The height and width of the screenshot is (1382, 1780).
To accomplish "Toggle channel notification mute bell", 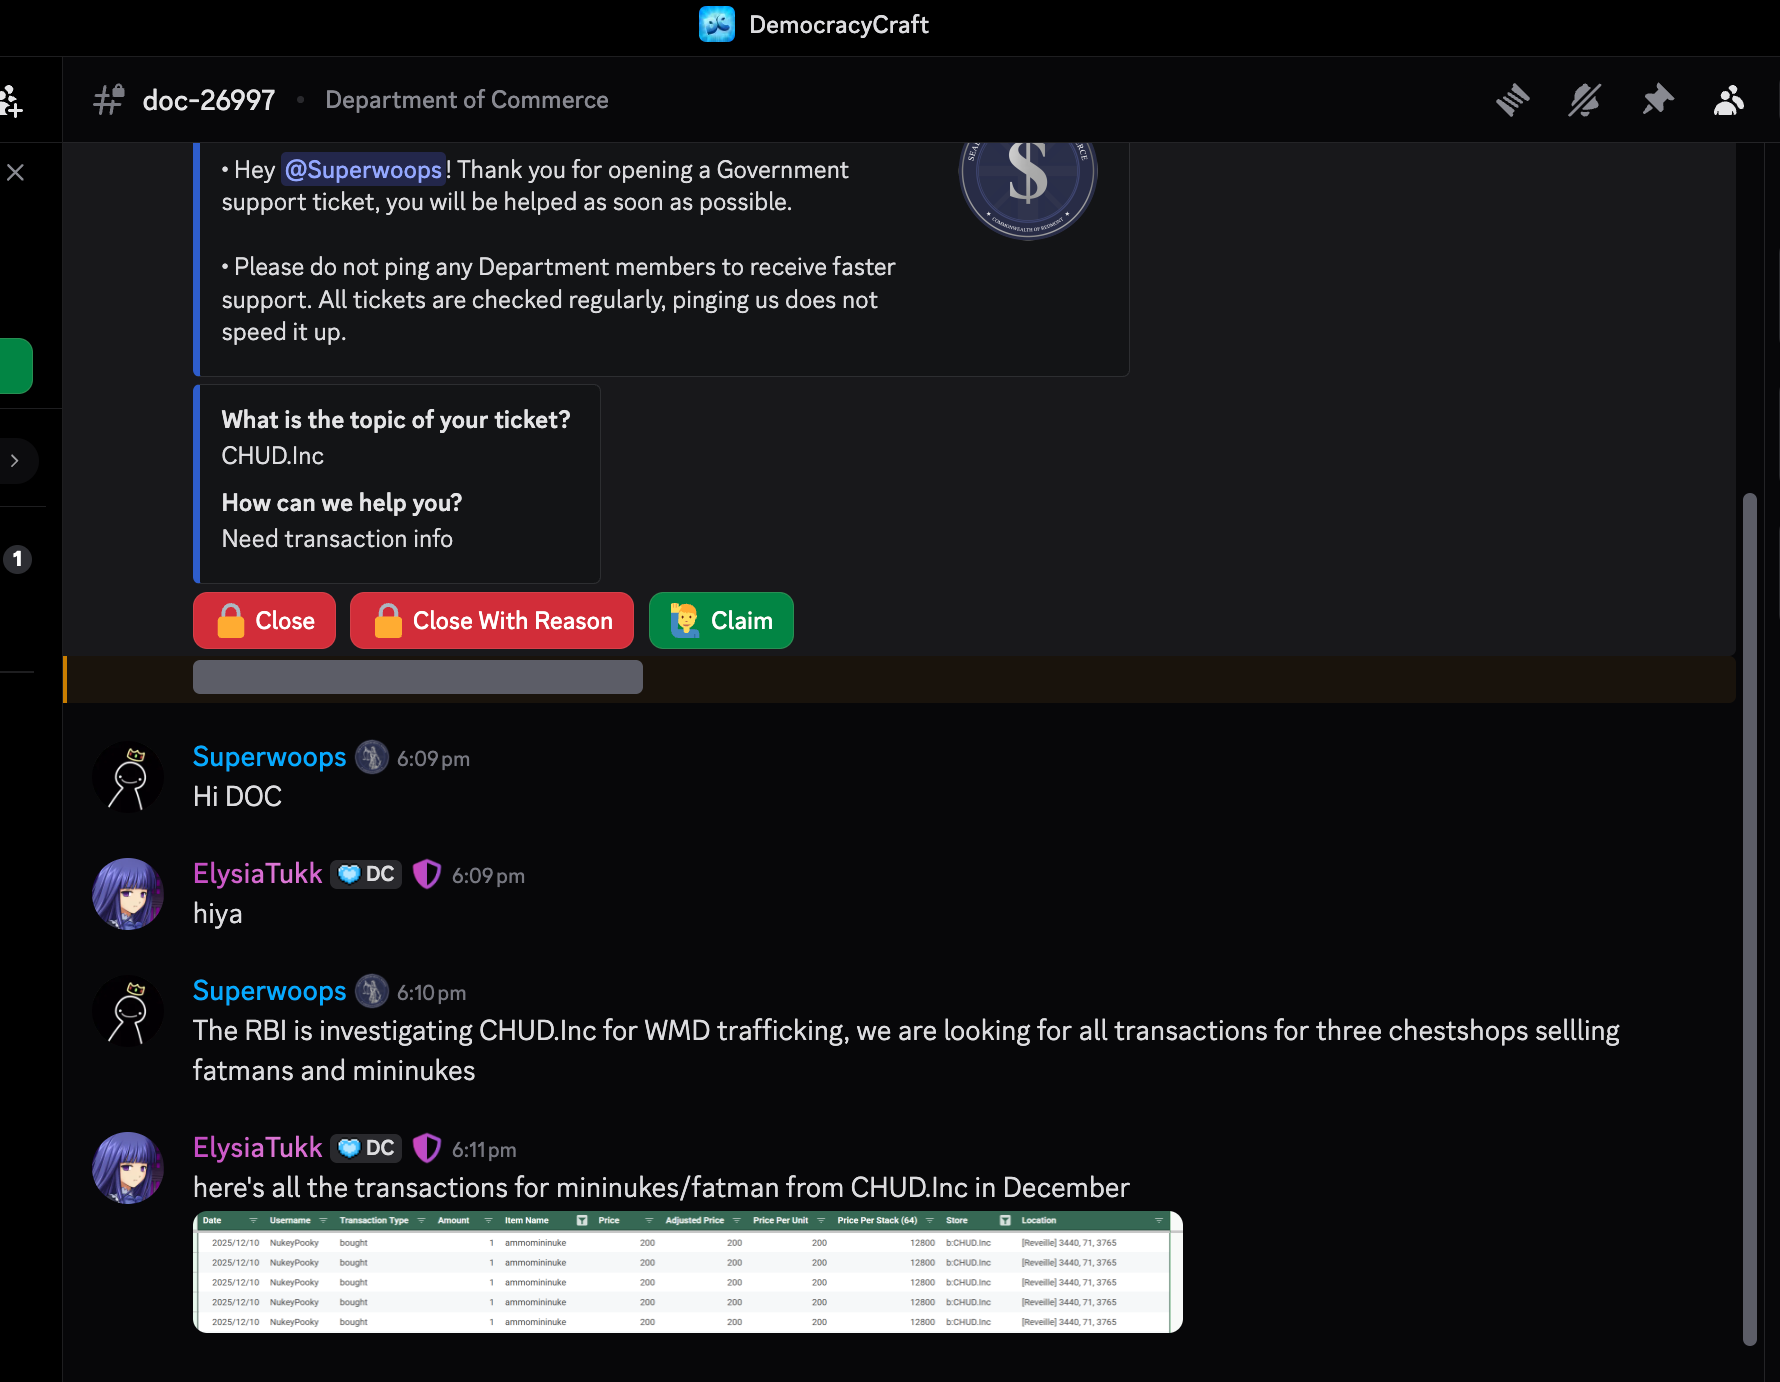I will tap(1585, 100).
